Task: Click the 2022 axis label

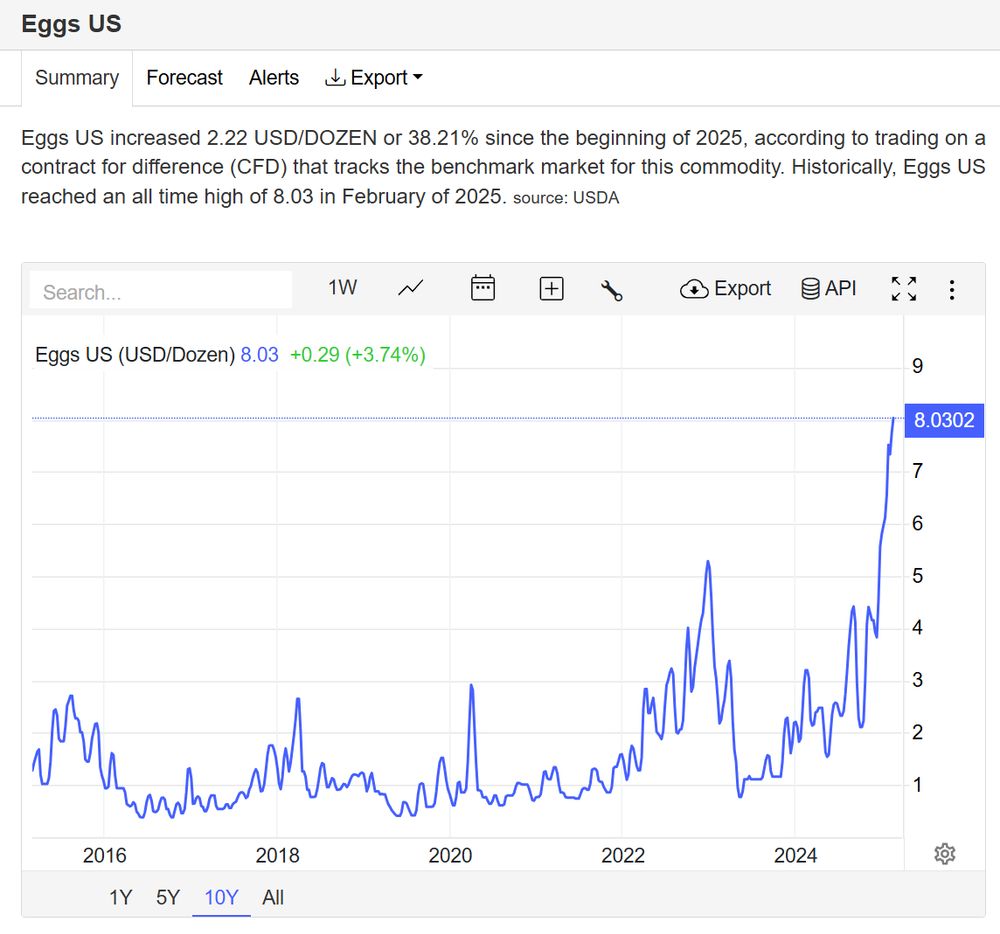Action: click(622, 856)
